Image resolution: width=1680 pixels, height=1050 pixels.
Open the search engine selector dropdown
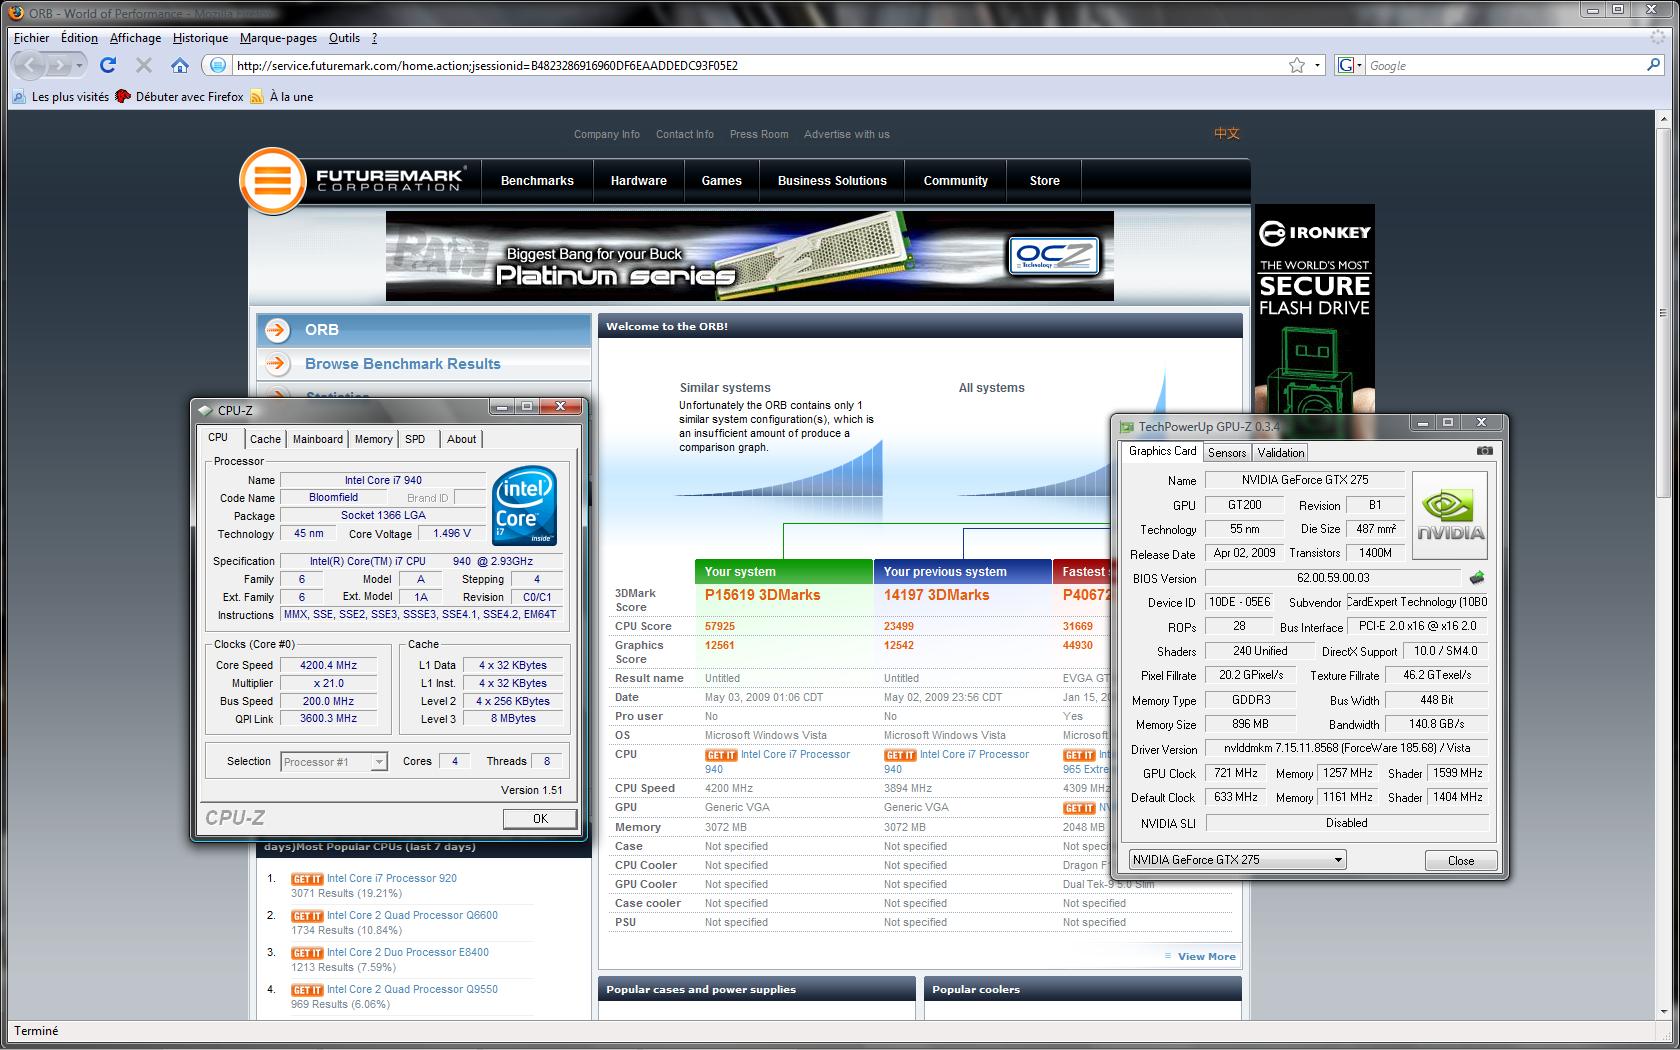point(1359,65)
